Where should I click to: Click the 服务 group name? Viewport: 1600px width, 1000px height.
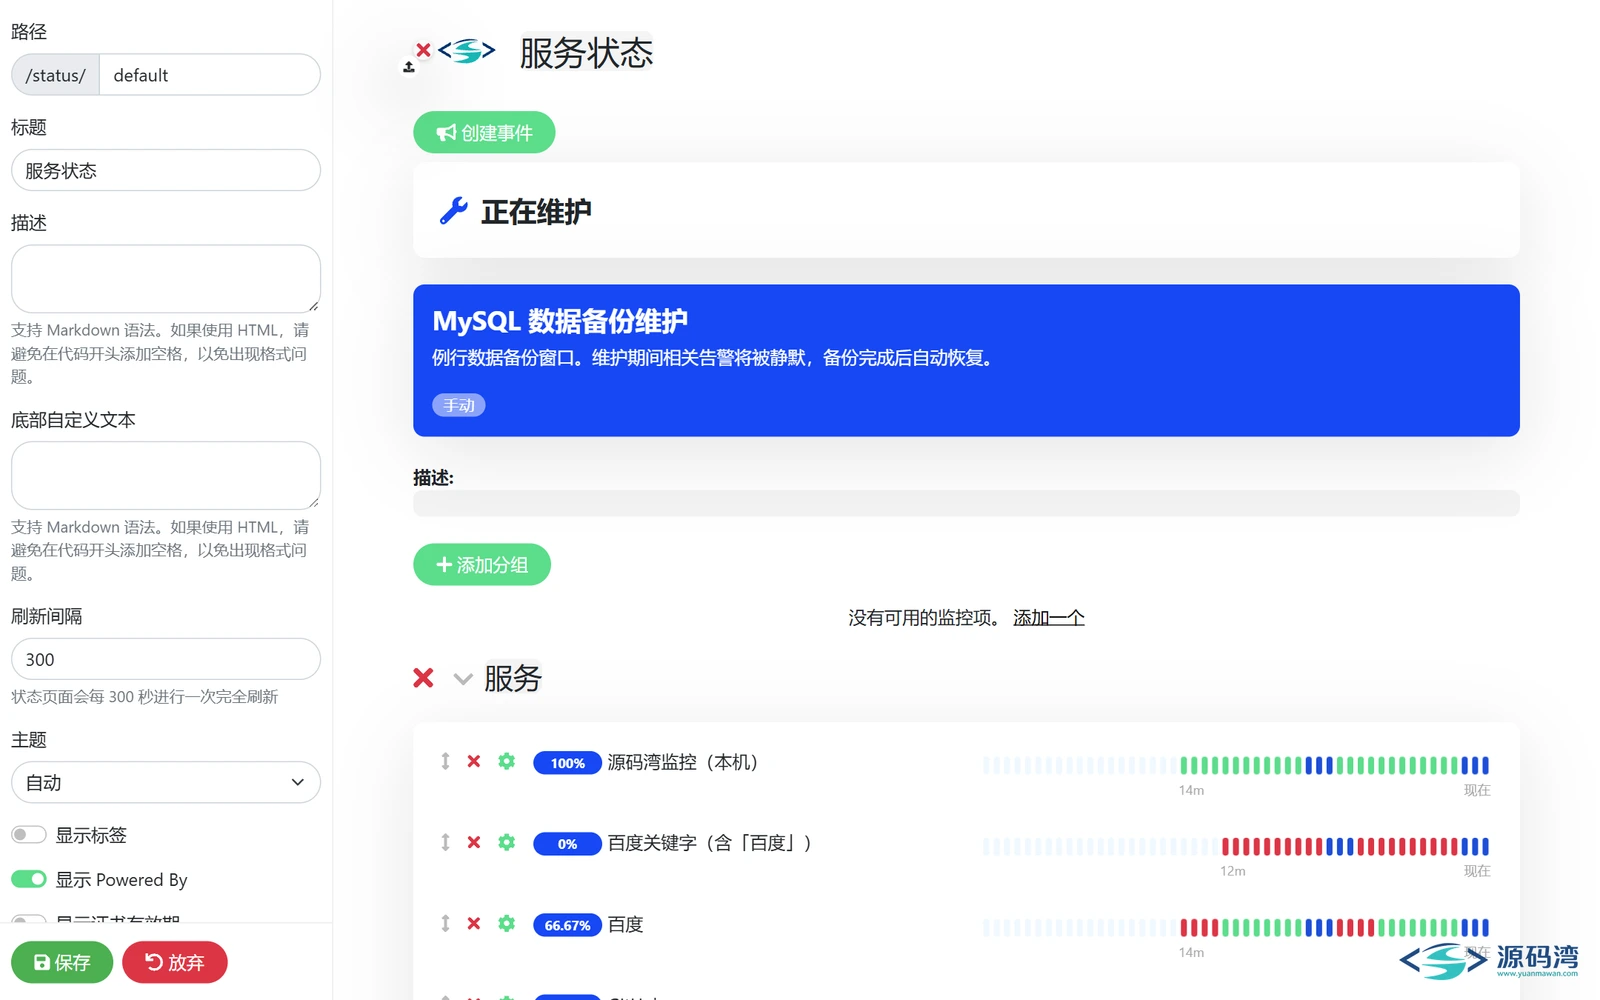coord(513,679)
